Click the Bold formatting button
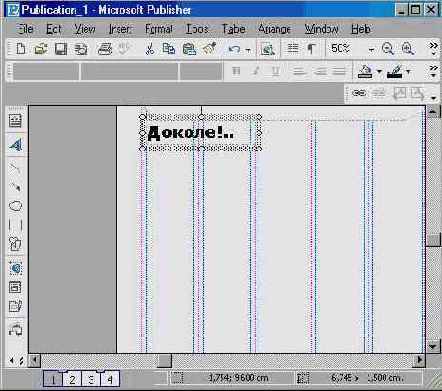The width and height of the screenshot is (442, 391). point(236,71)
